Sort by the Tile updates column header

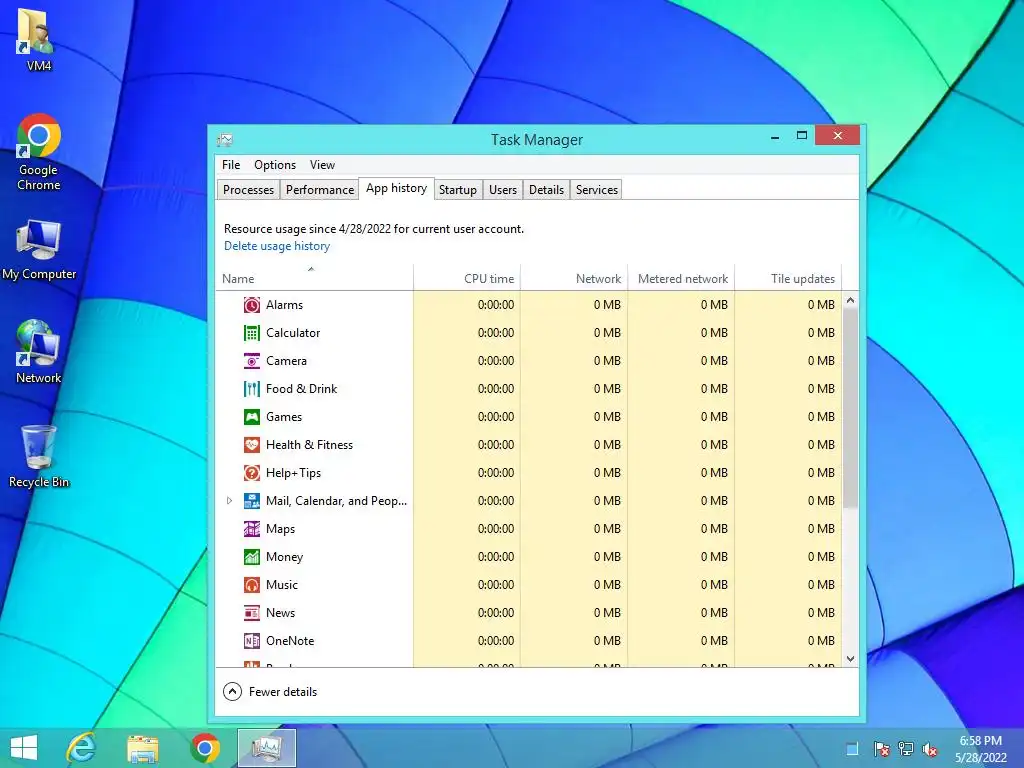pyautogui.click(x=788, y=278)
